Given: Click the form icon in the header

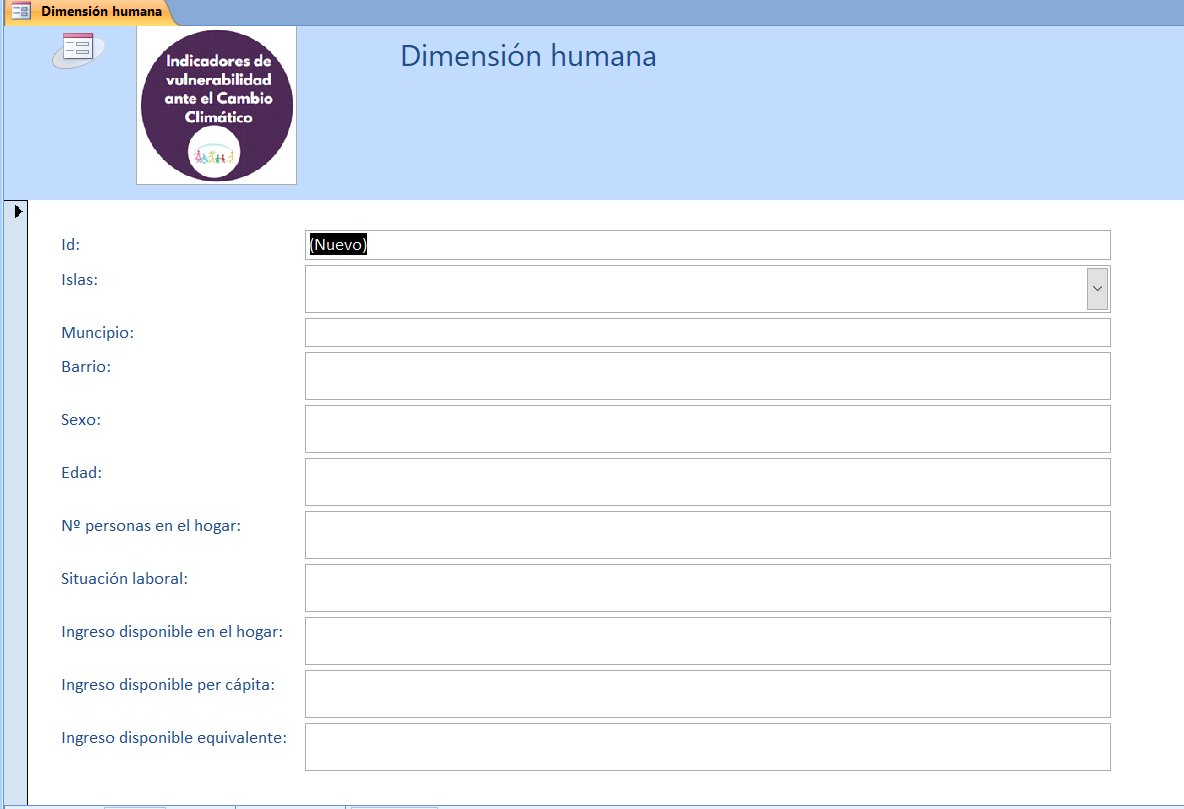Looking at the screenshot, I should pyautogui.click(x=77, y=49).
